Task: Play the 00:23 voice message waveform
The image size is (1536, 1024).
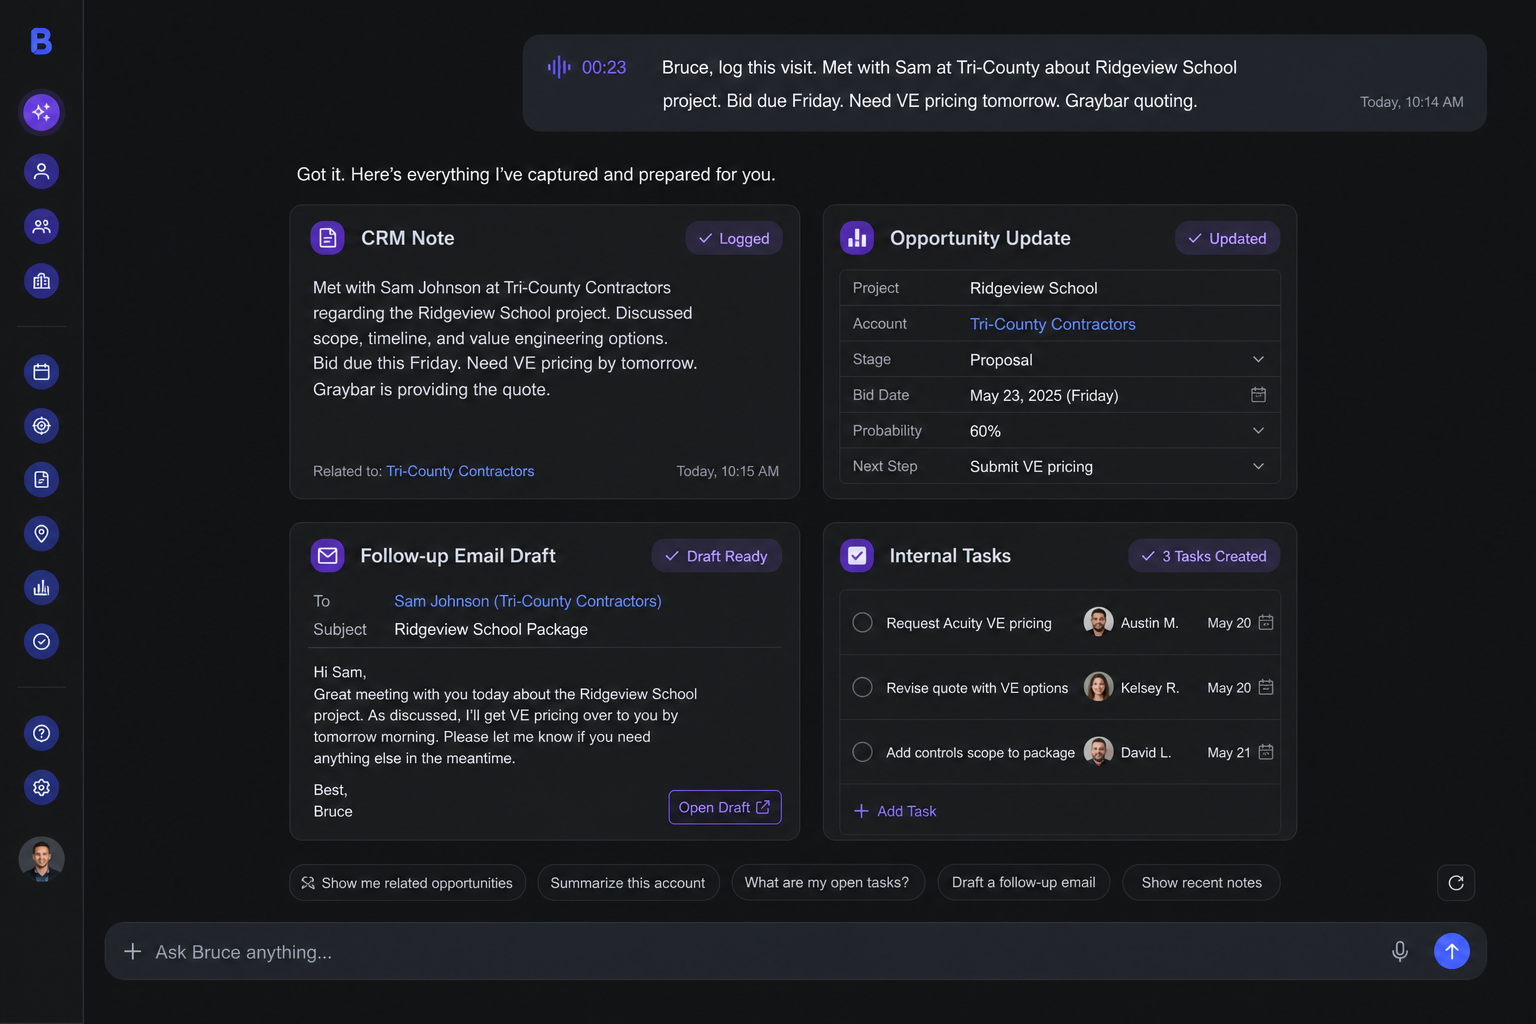Action: (559, 67)
